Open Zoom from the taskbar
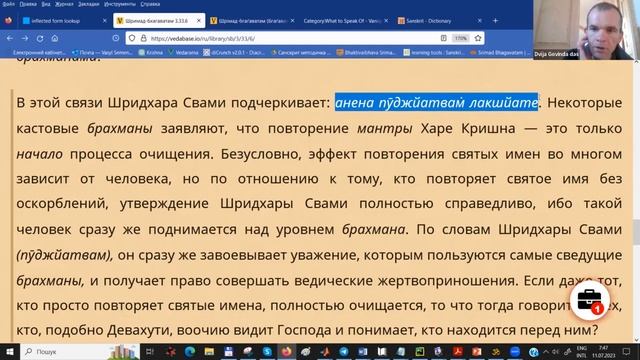Screen dimensions: 640x360 pyautogui.click(x=515, y=351)
